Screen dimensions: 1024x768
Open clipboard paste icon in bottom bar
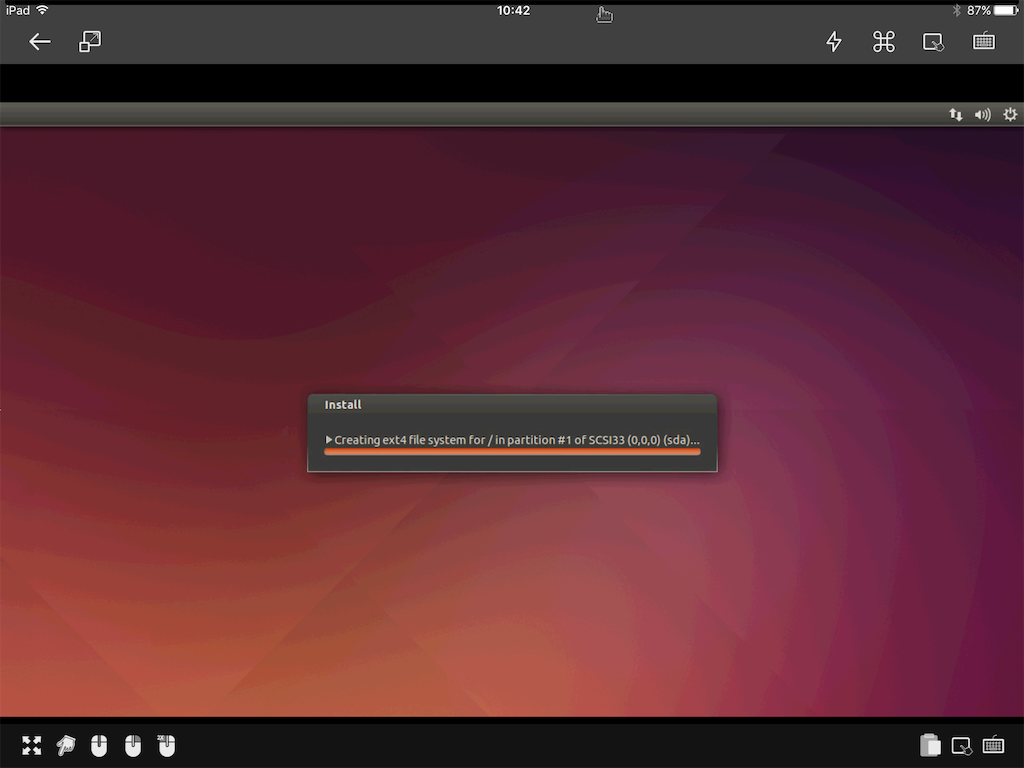930,745
